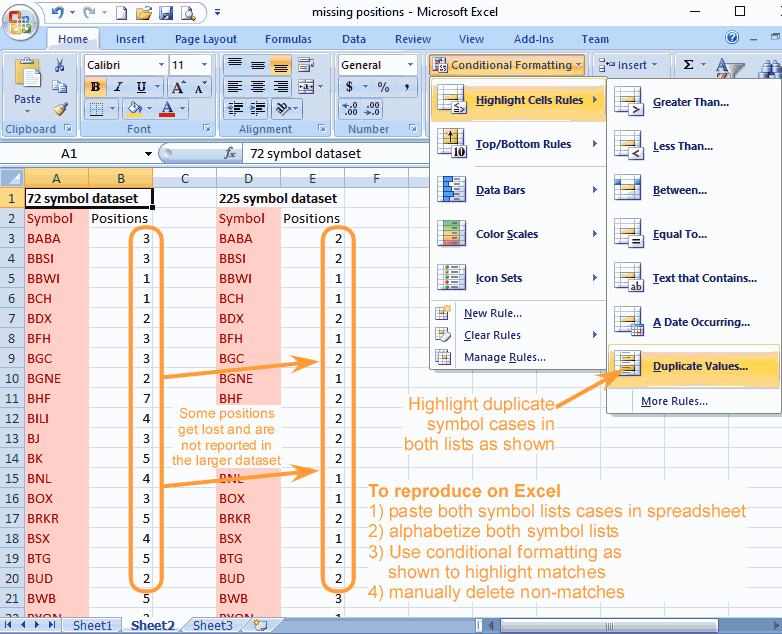Viewport: 782px width, 634px height.
Task: Click the Office button logo
Action: pyautogui.click(x=22, y=21)
